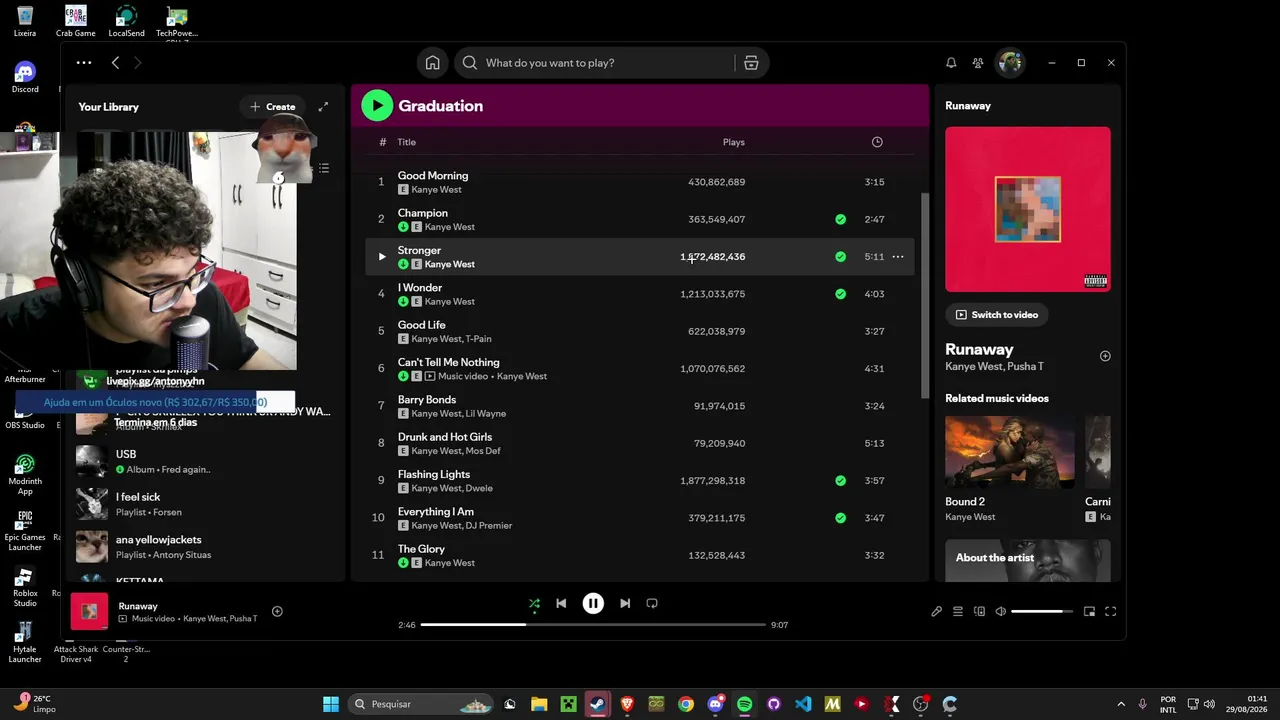Open the artist link Dwele under Flashing Lights

coord(478,488)
